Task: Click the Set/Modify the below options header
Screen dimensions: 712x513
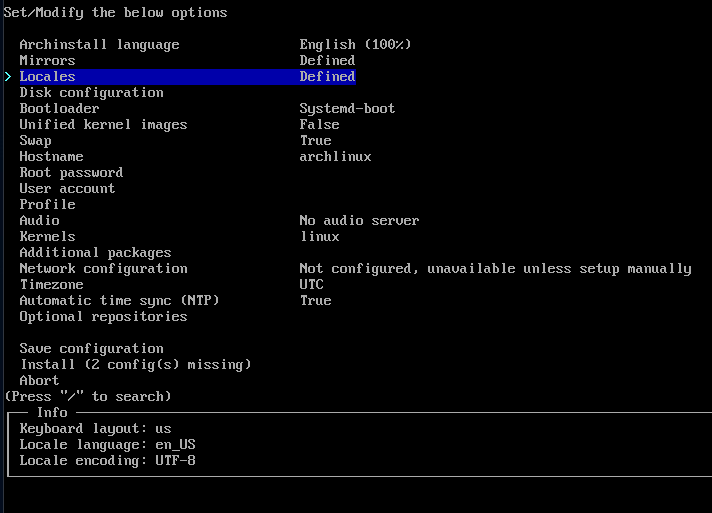Action: click(x=115, y=12)
